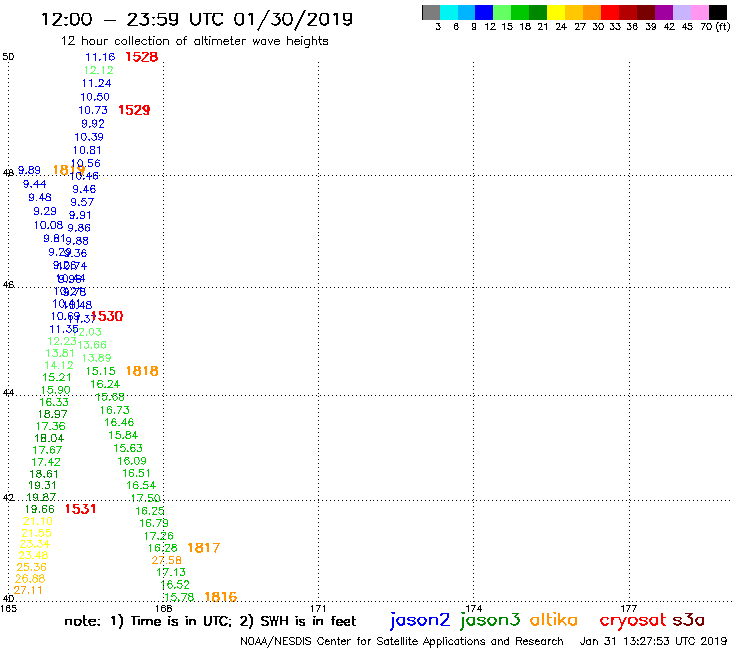
Task: Click wave height value 9.92
Action: point(93,124)
